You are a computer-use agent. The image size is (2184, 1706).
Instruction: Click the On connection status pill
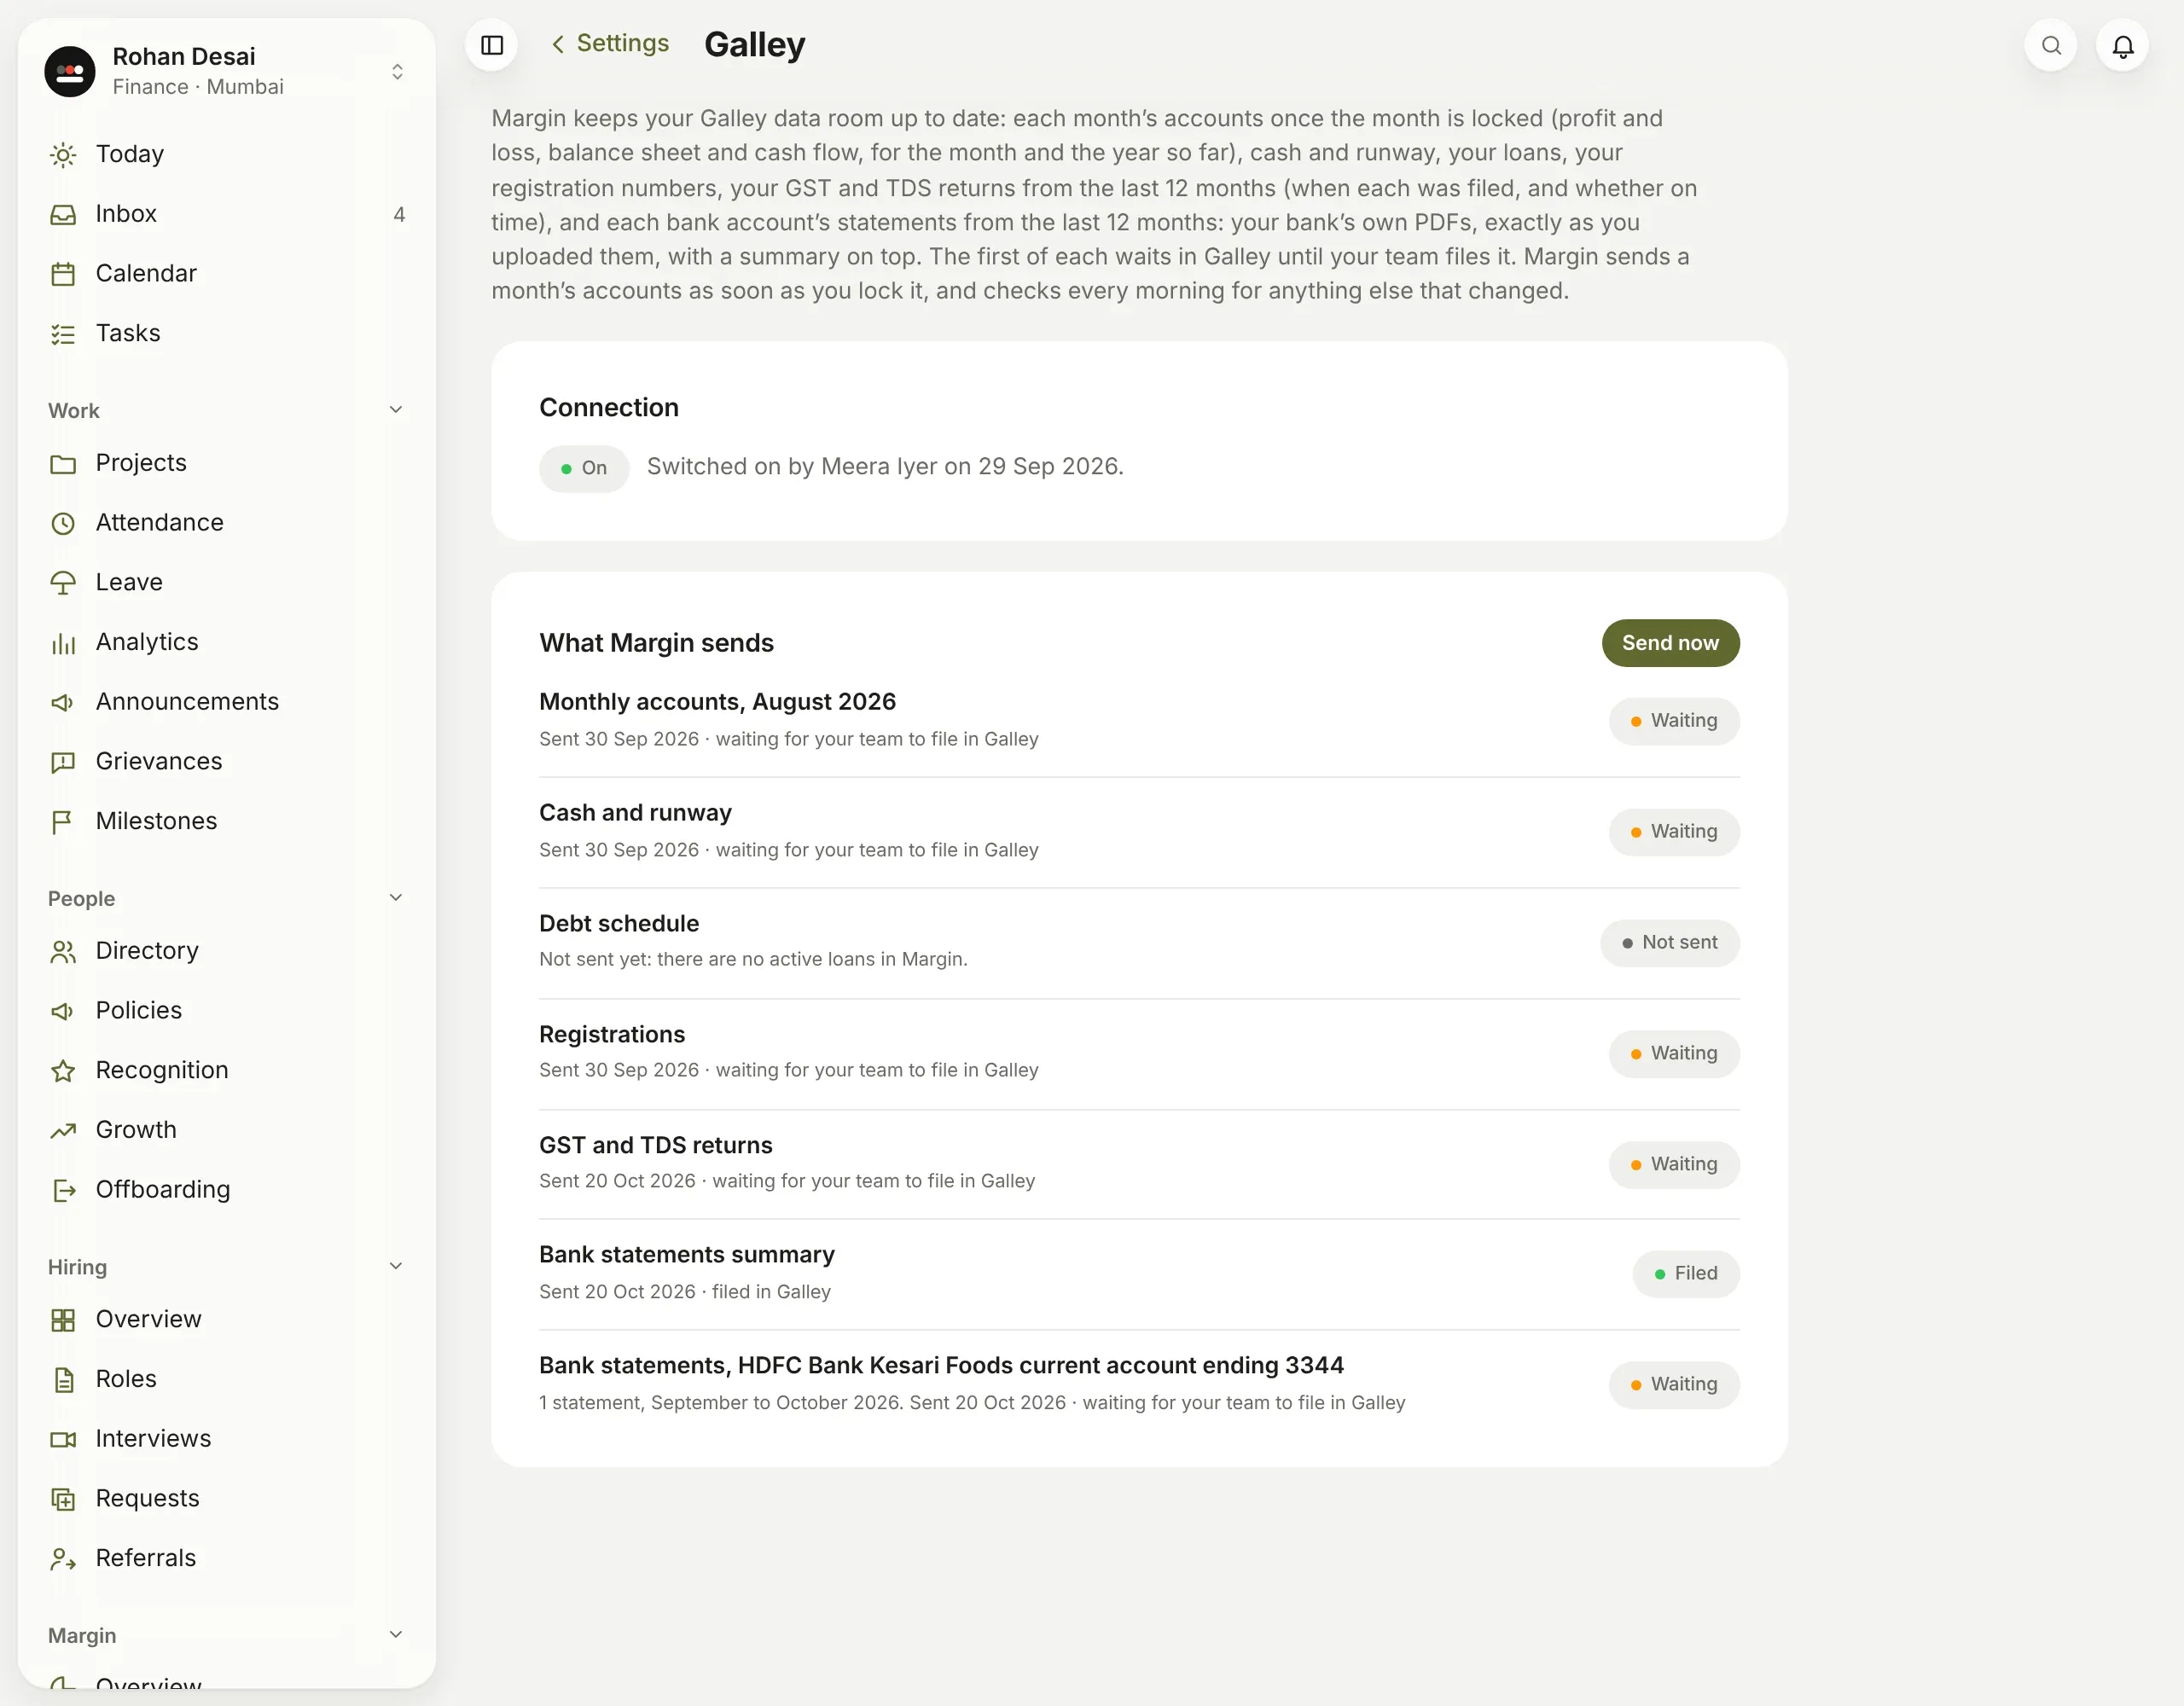point(584,468)
